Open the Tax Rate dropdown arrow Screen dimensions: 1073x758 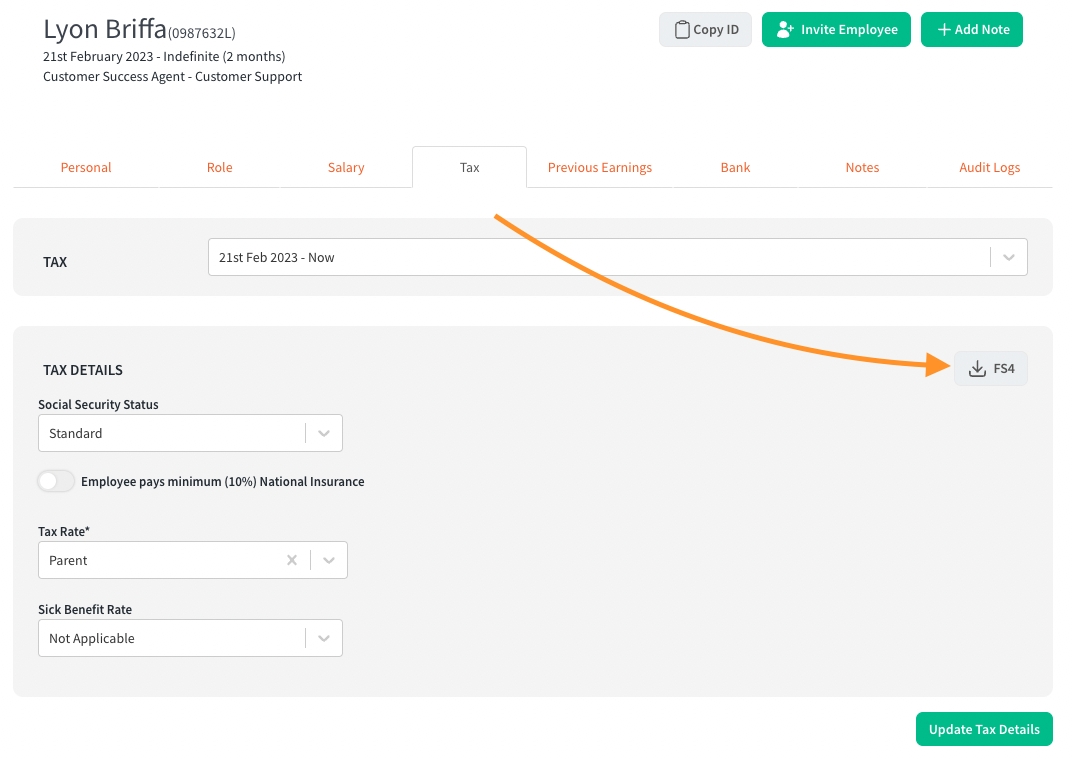pos(328,560)
